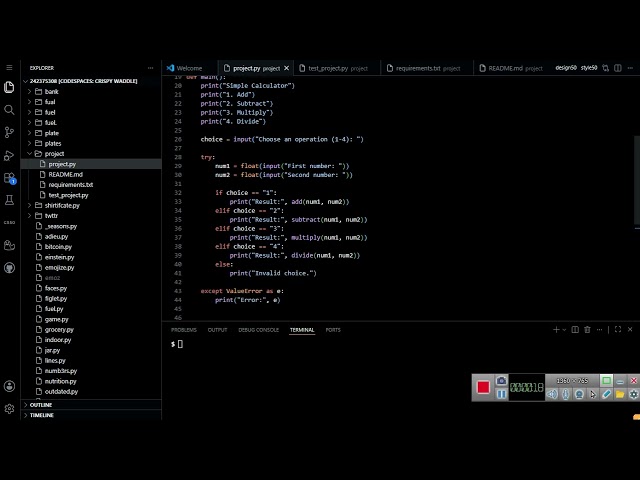Open the PROBLEMS panel tab
Image resolution: width=640 pixels, height=480 pixels.
tap(184, 330)
